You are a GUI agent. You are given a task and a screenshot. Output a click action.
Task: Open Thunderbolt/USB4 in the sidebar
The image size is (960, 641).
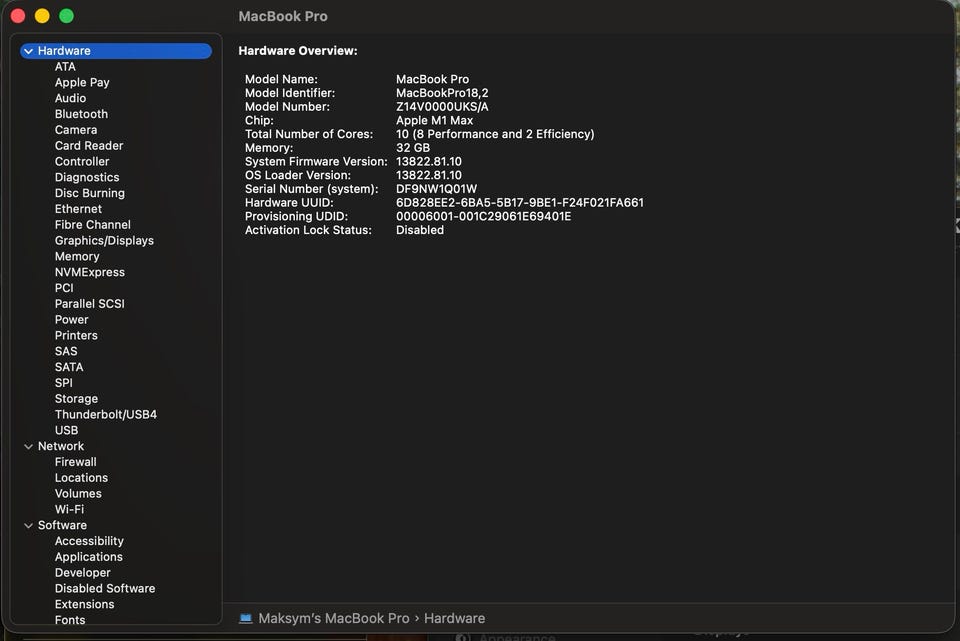click(x=106, y=414)
